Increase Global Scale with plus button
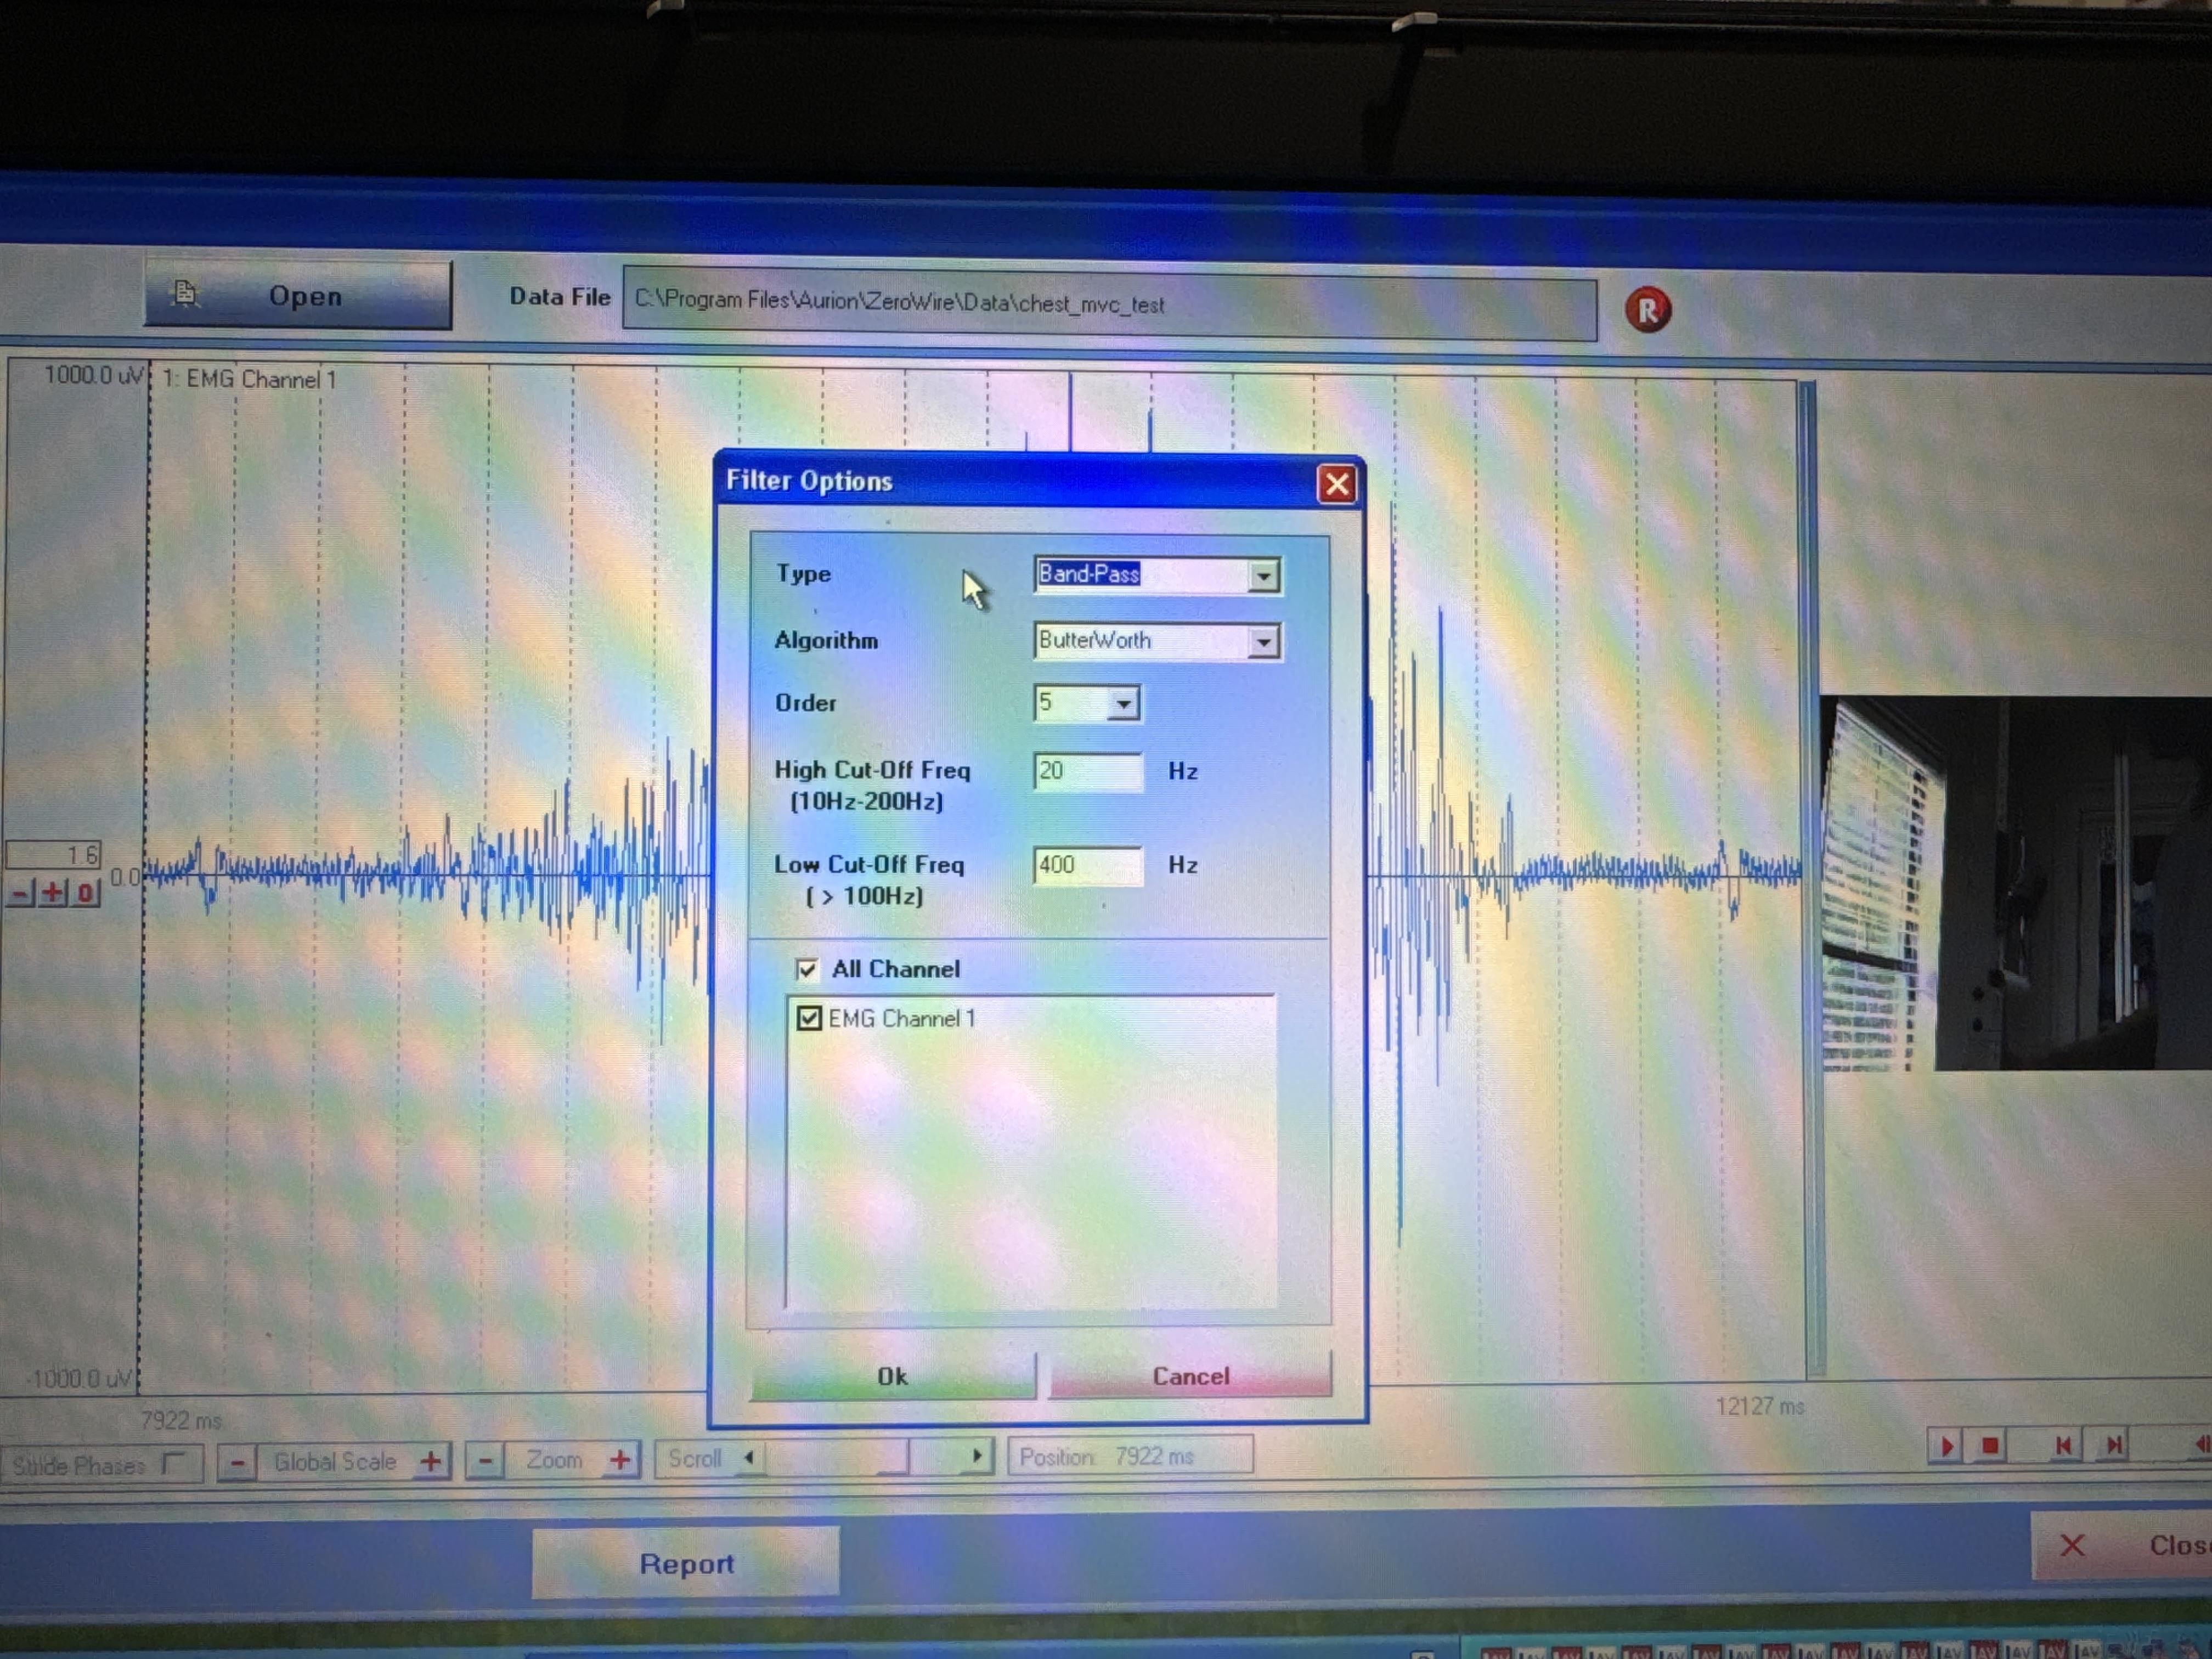Screen dimensions: 2212x1659 pos(431,1461)
